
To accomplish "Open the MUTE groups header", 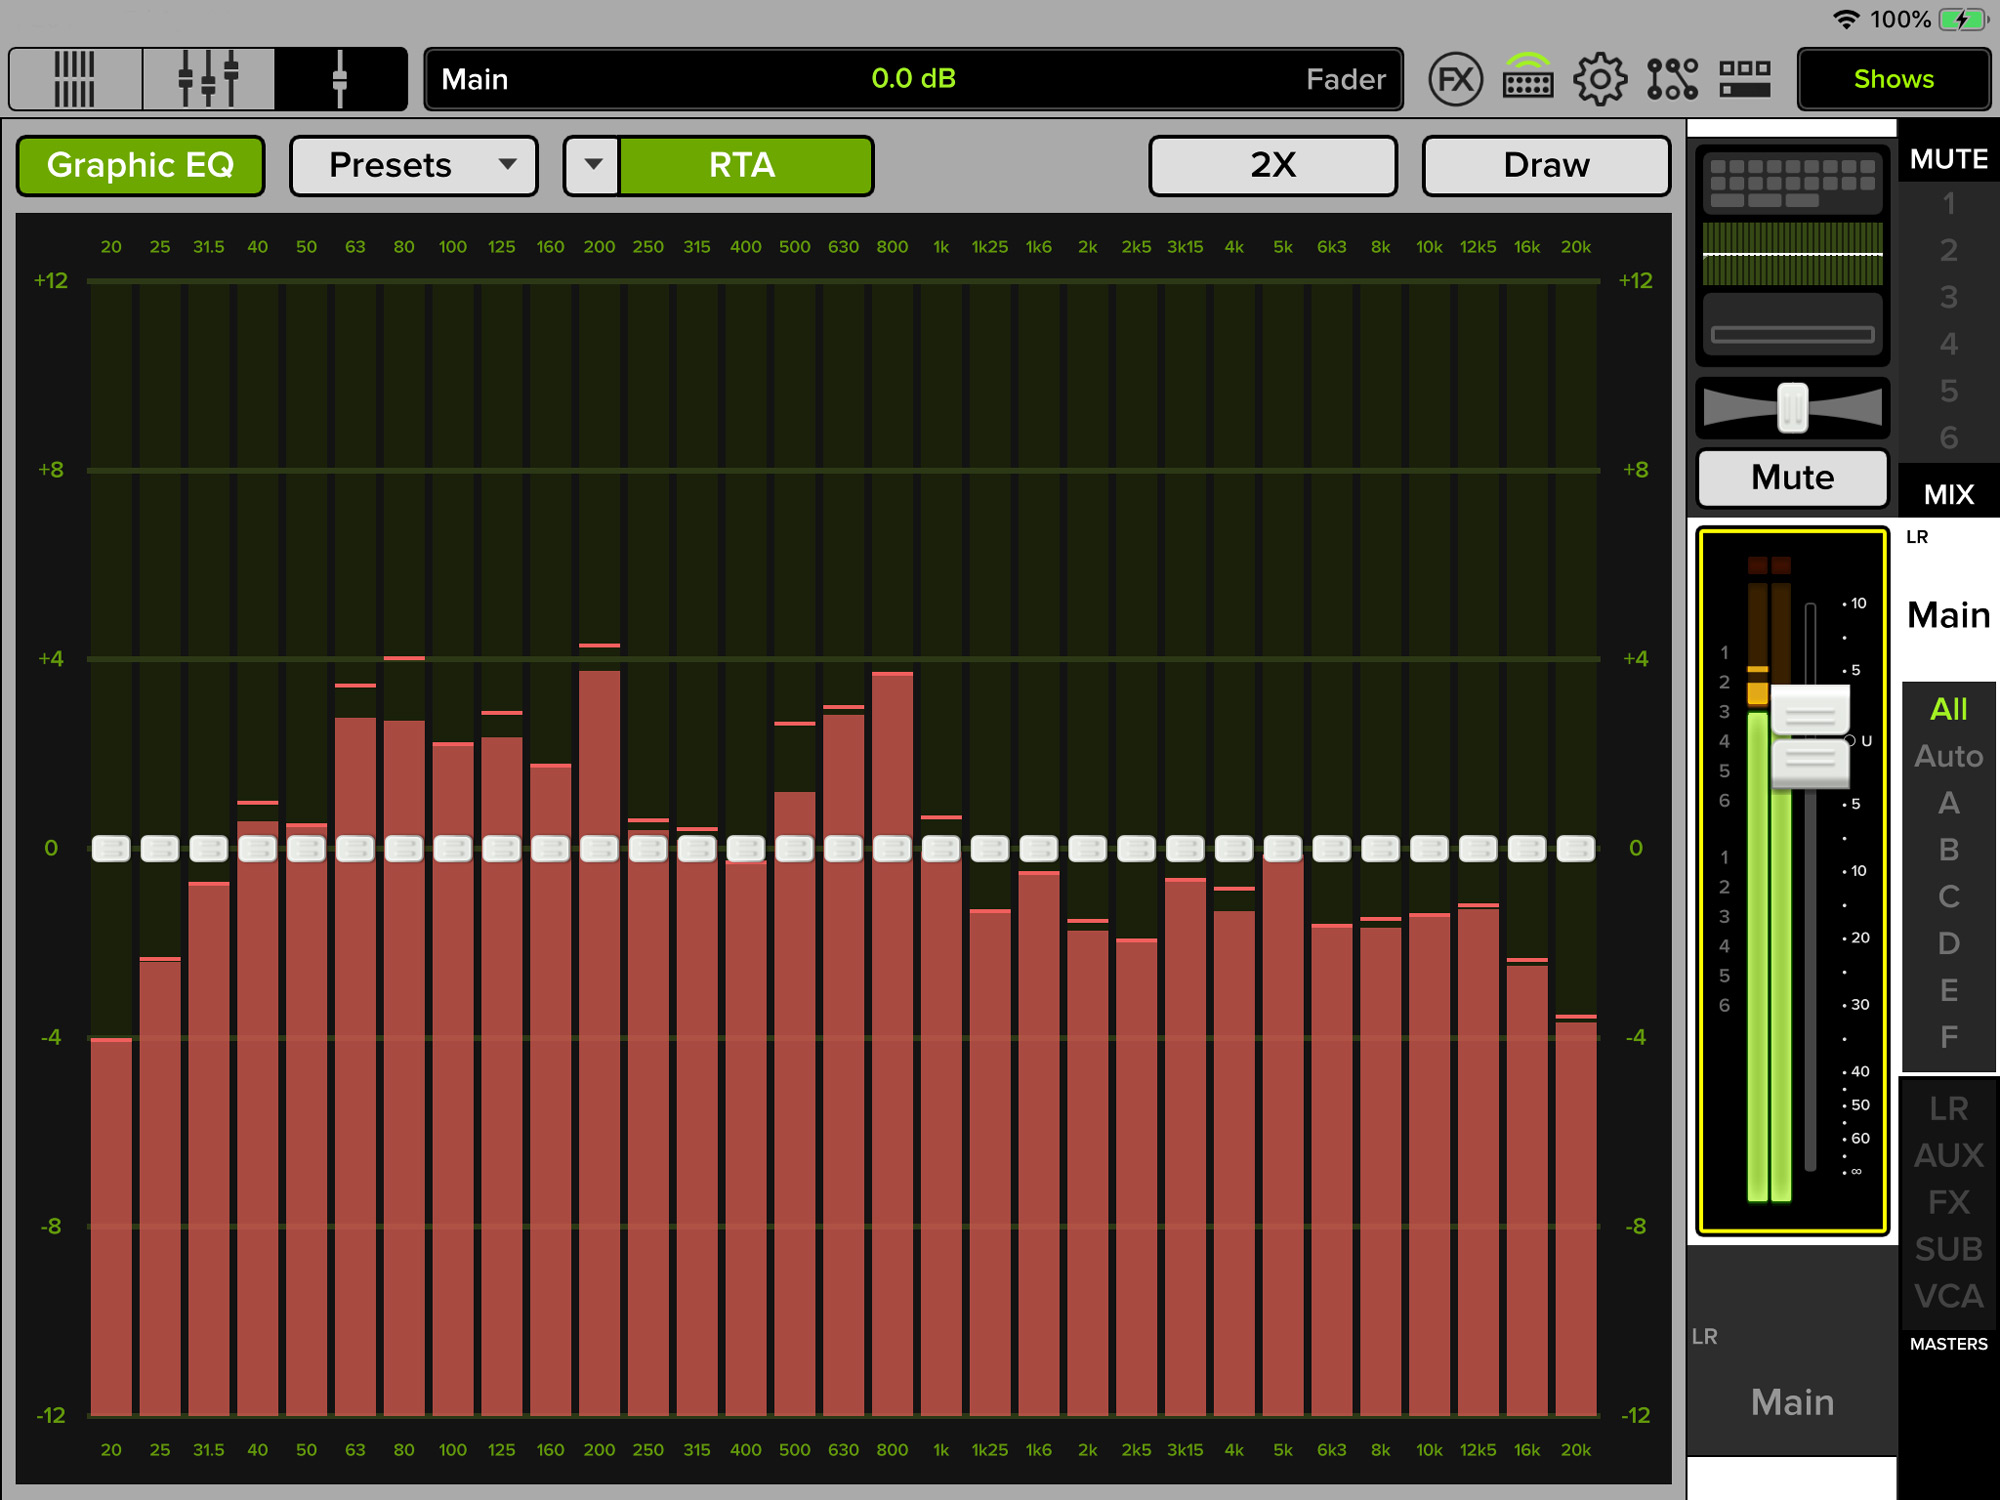I will (1948, 159).
